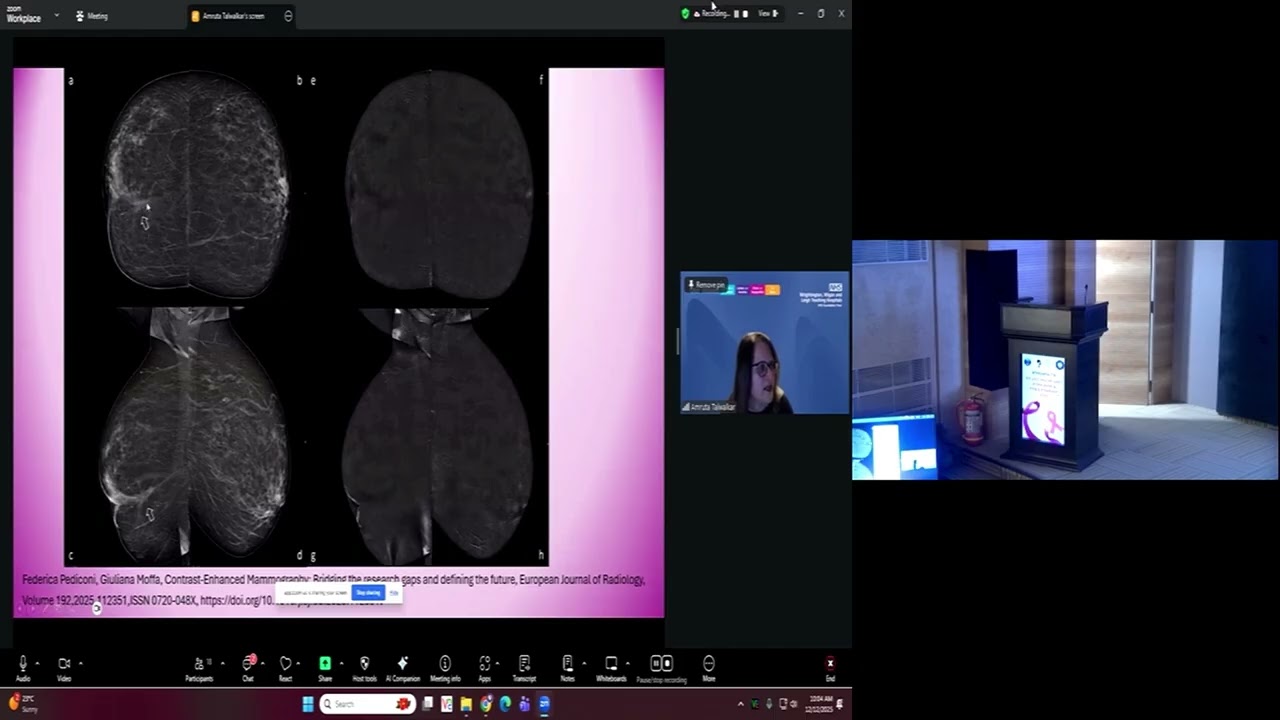
Task: Open Google Chrome from taskbar
Action: (486, 704)
